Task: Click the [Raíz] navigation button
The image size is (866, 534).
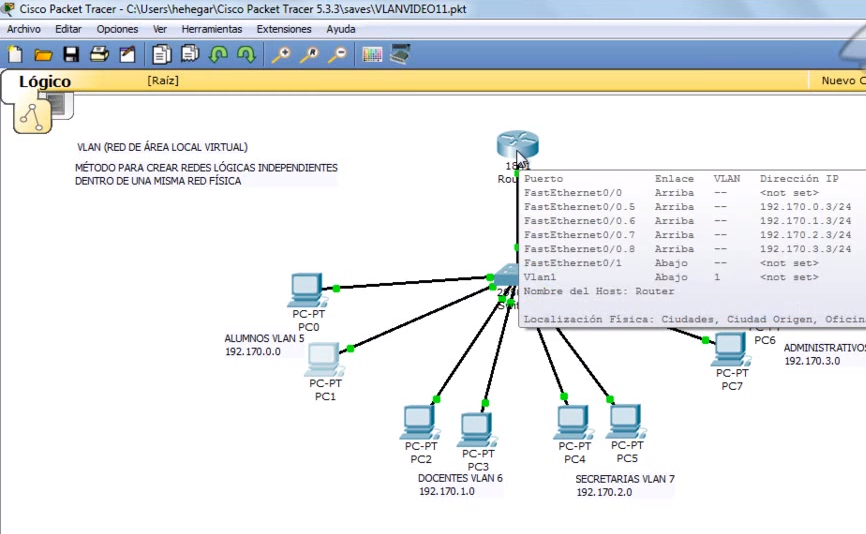Action: pyautogui.click(x=163, y=81)
